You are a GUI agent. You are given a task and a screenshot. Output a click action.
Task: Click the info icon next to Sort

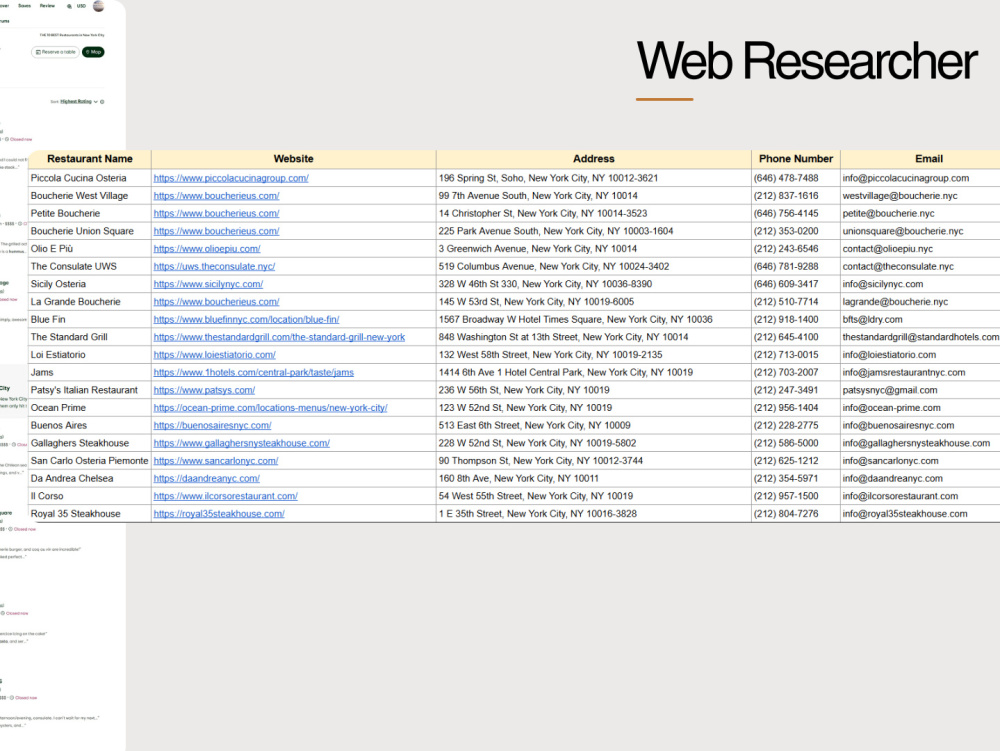pyautogui.click(x=102, y=102)
